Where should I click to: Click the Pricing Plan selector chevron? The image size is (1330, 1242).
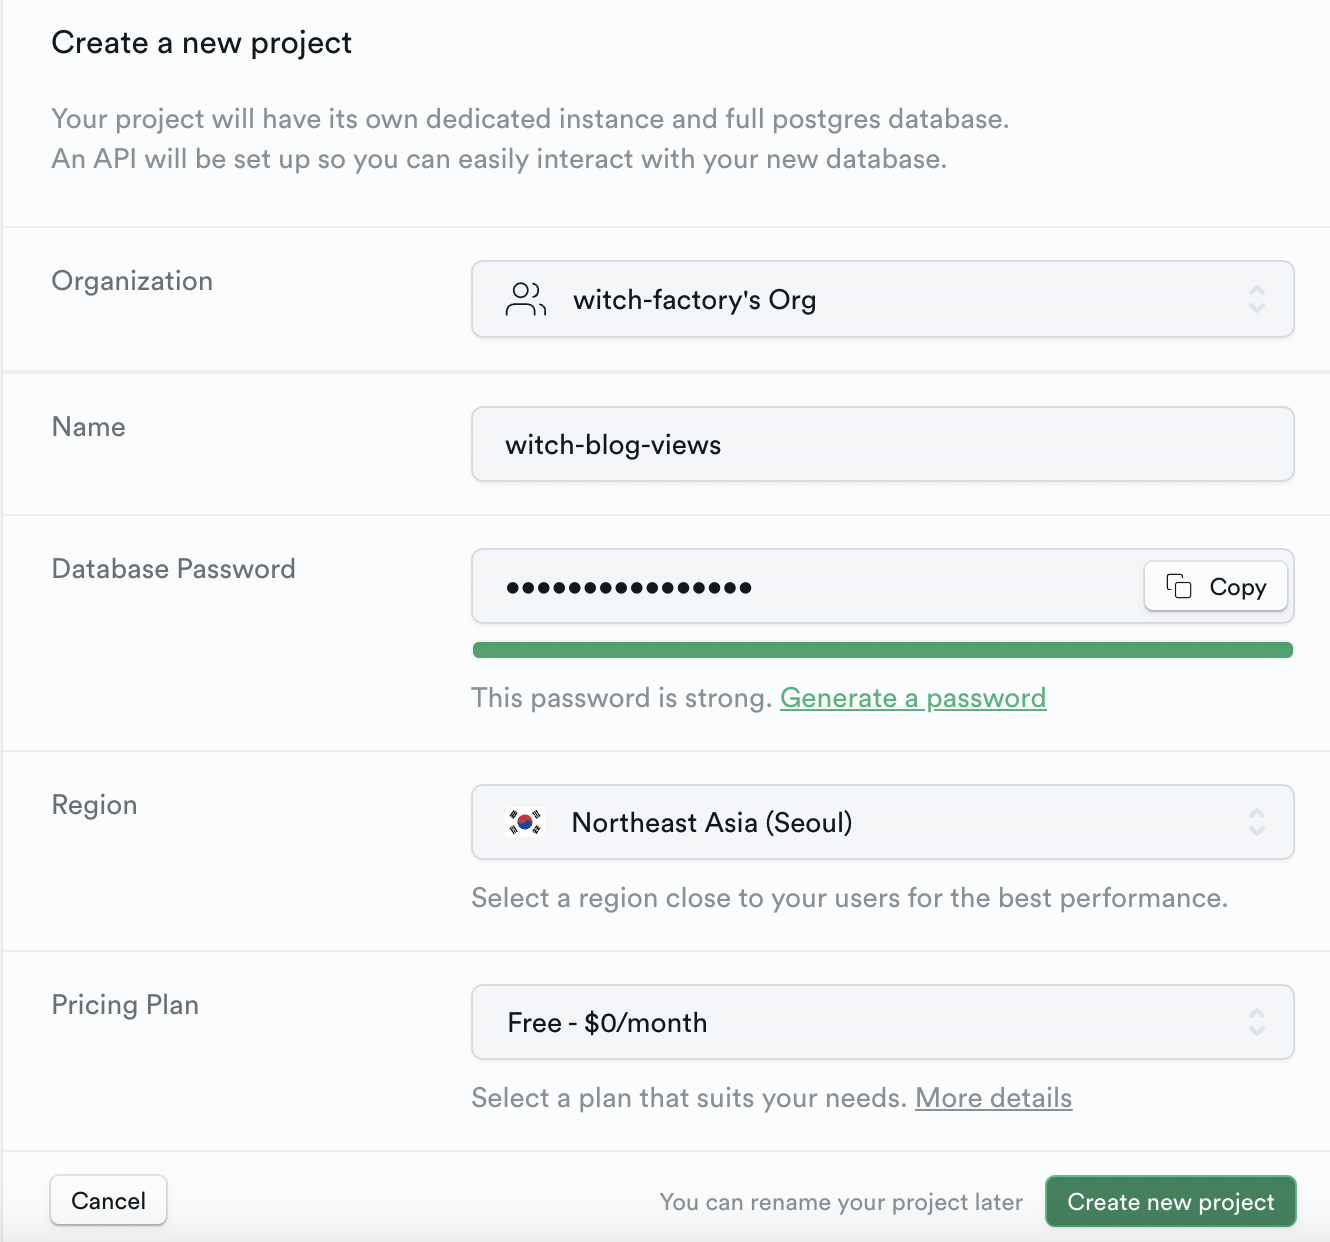click(x=1257, y=1022)
